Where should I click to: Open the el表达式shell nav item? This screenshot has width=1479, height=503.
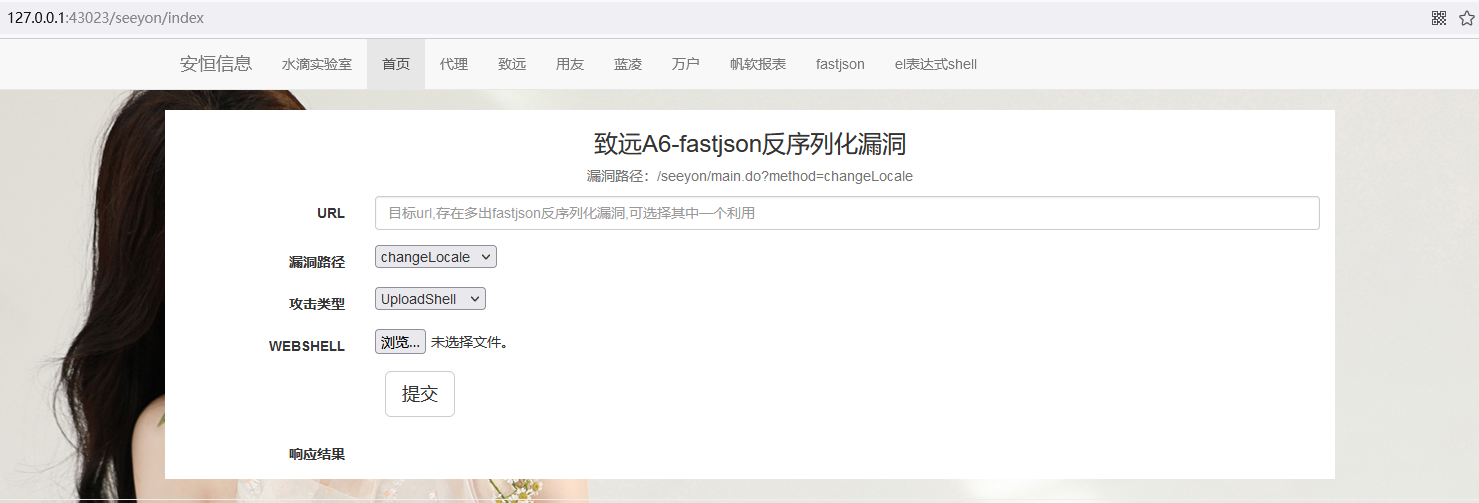[936, 64]
